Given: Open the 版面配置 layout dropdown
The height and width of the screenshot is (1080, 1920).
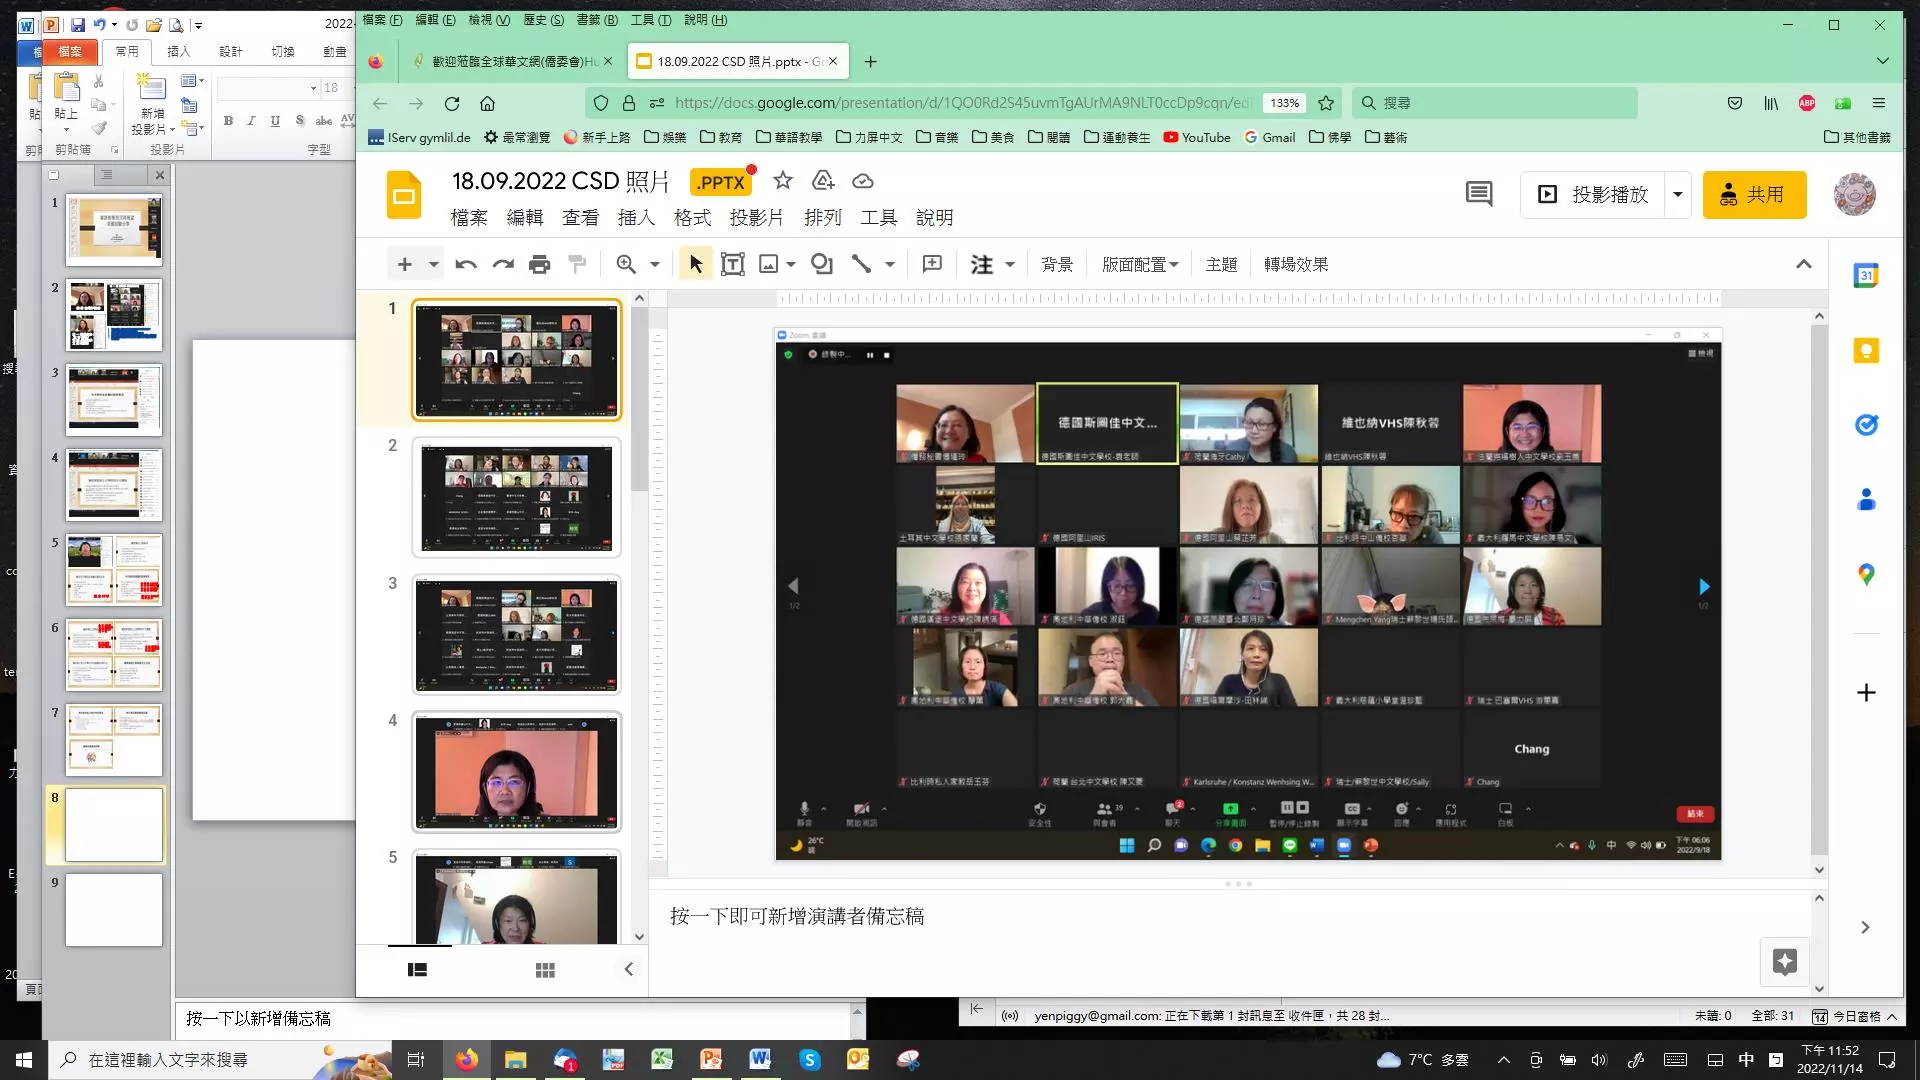Looking at the screenshot, I should click(x=1140, y=264).
